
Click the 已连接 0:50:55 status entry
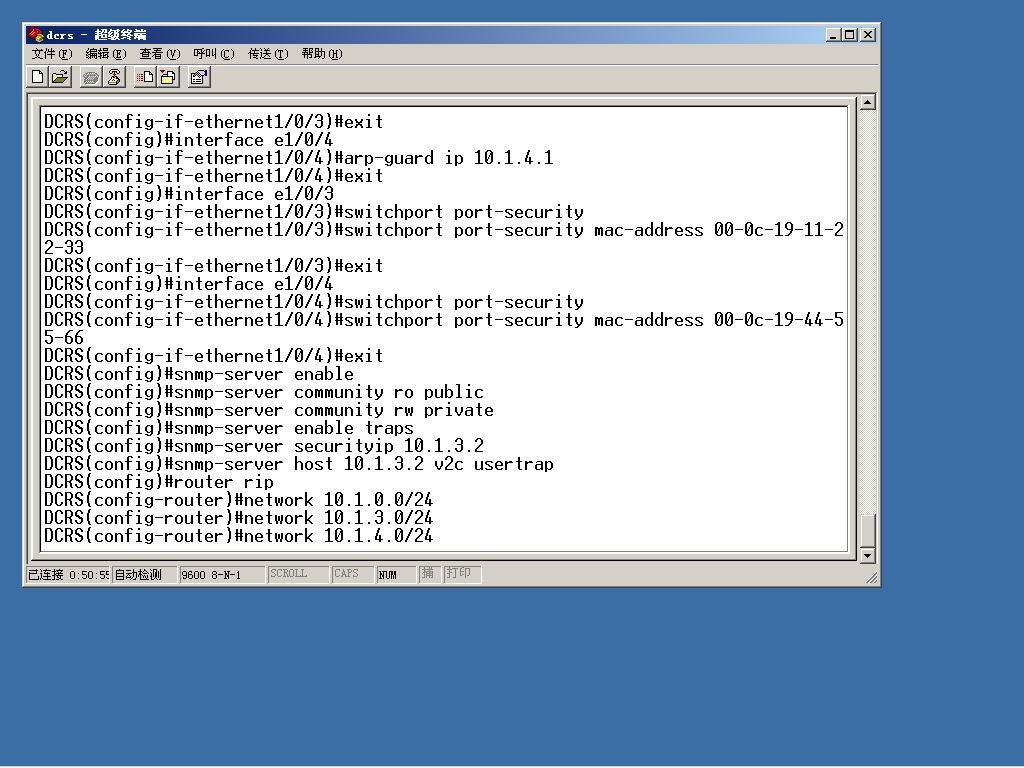(68, 575)
